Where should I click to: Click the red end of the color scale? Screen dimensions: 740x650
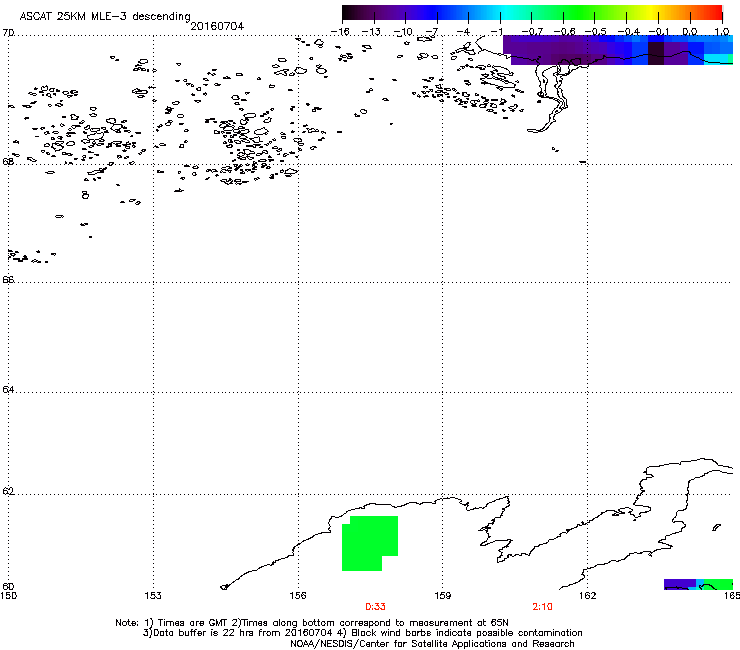click(x=713, y=13)
